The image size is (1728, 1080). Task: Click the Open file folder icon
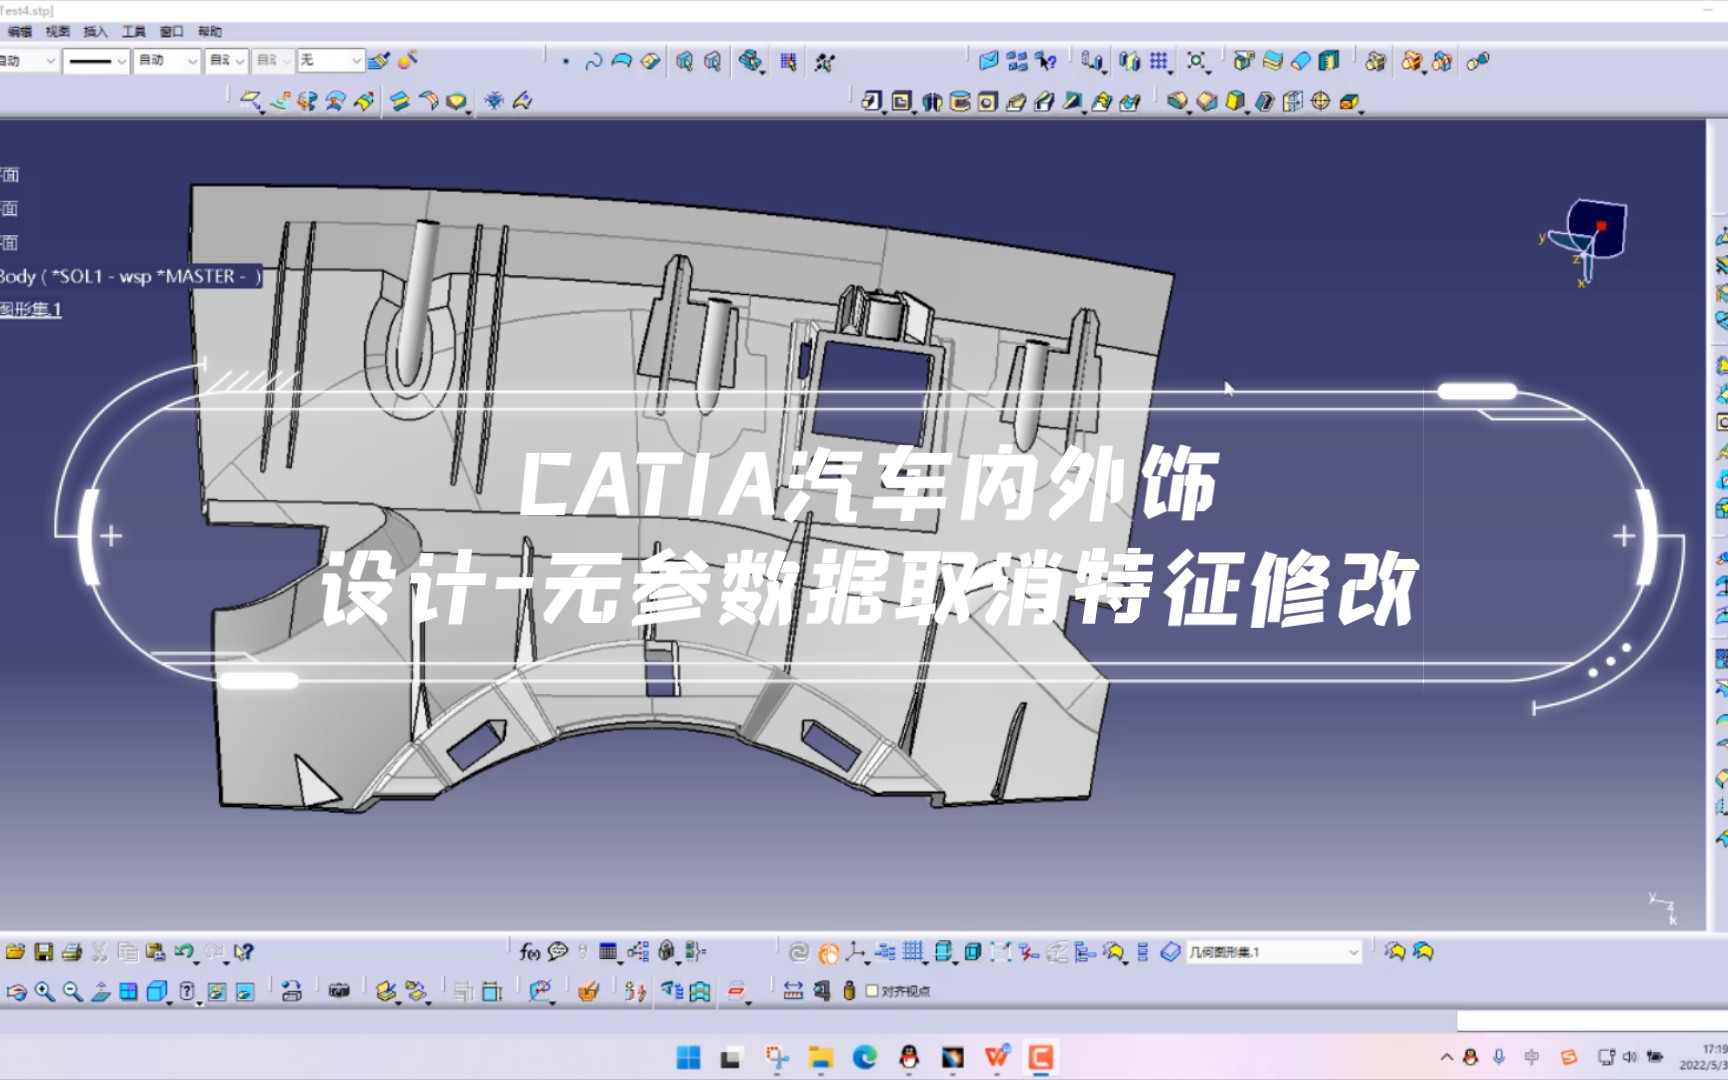[x=15, y=952]
